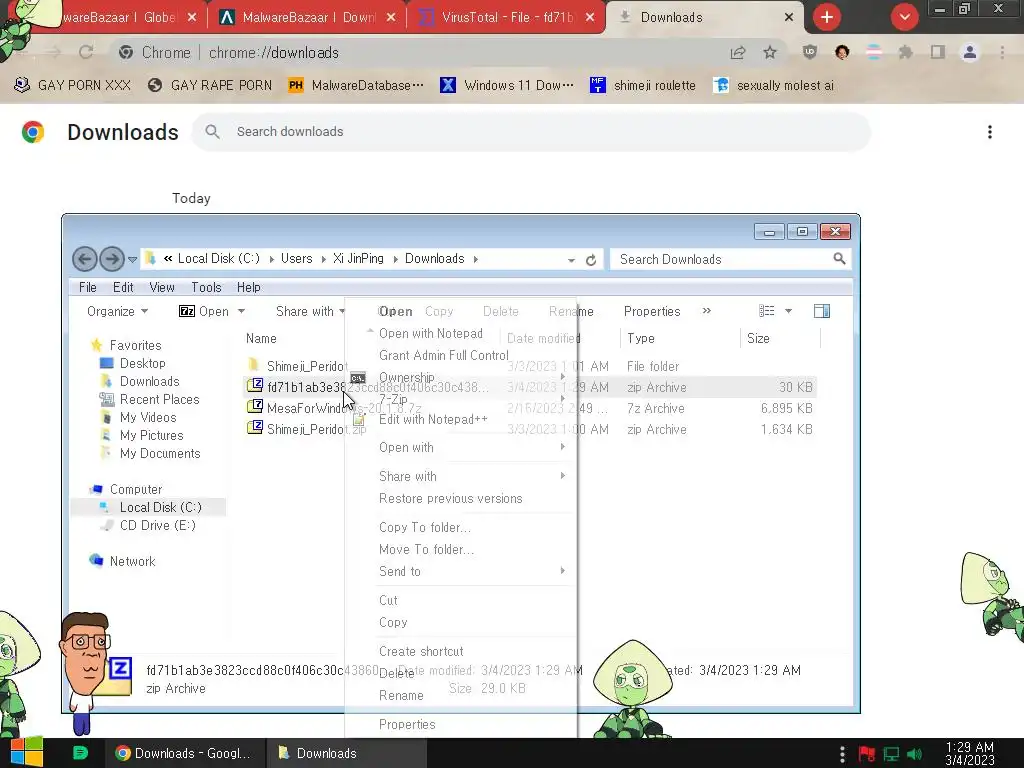Bookmark this page with the star icon
Screen dimensions: 1024x768
pos(770,52)
